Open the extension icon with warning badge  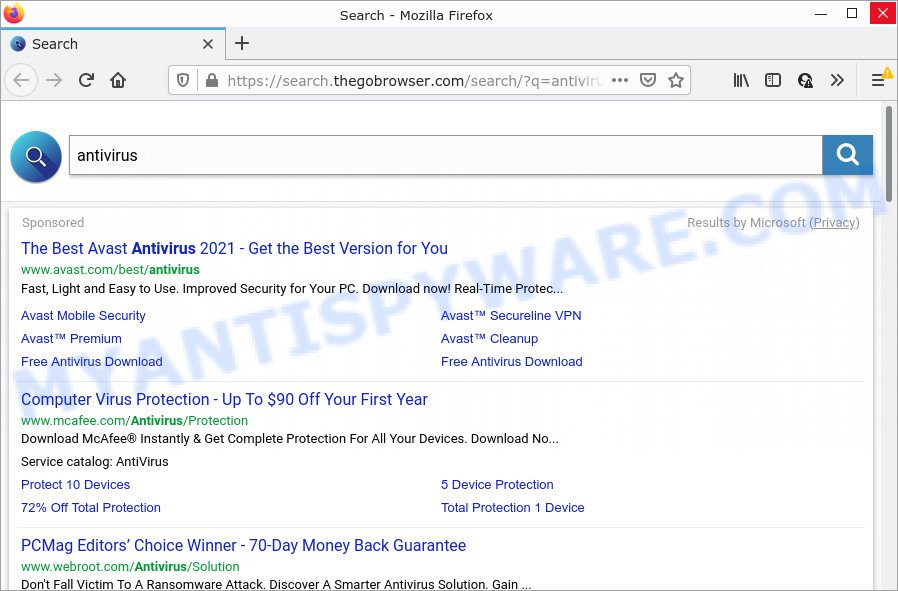point(805,80)
